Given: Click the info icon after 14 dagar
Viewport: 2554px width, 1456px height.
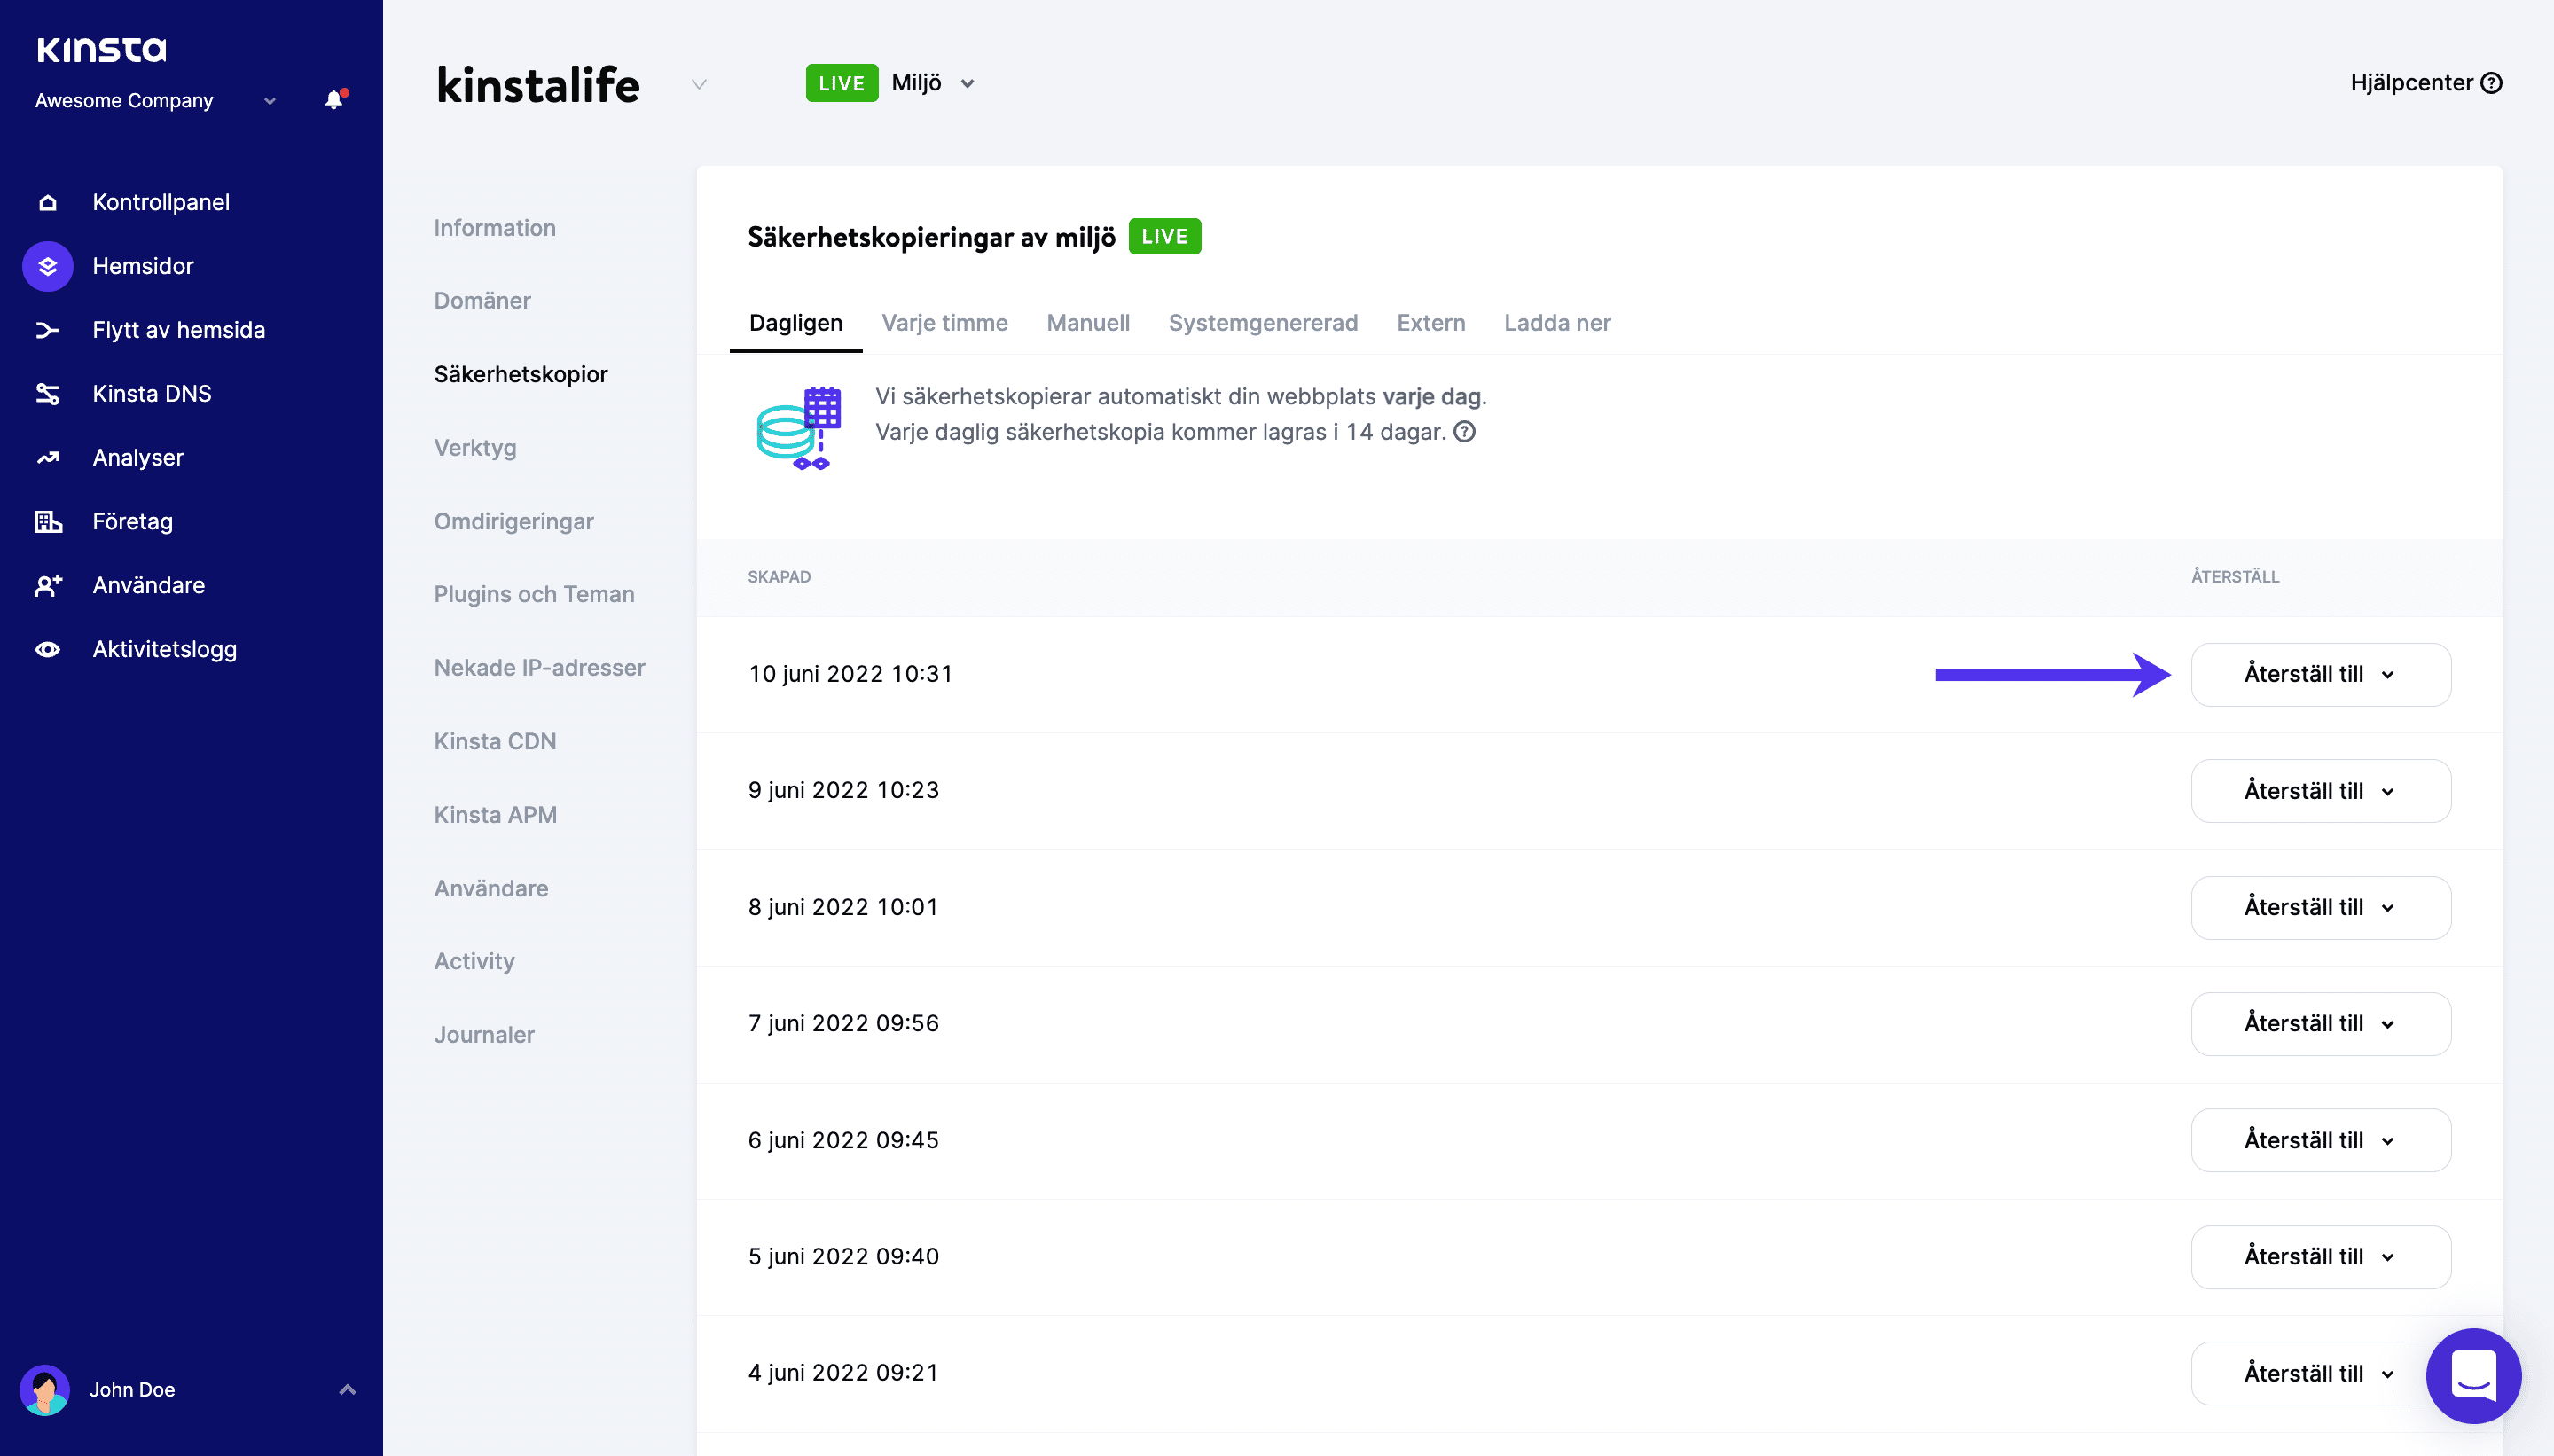Looking at the screenshot, I should click(1464, 432).
